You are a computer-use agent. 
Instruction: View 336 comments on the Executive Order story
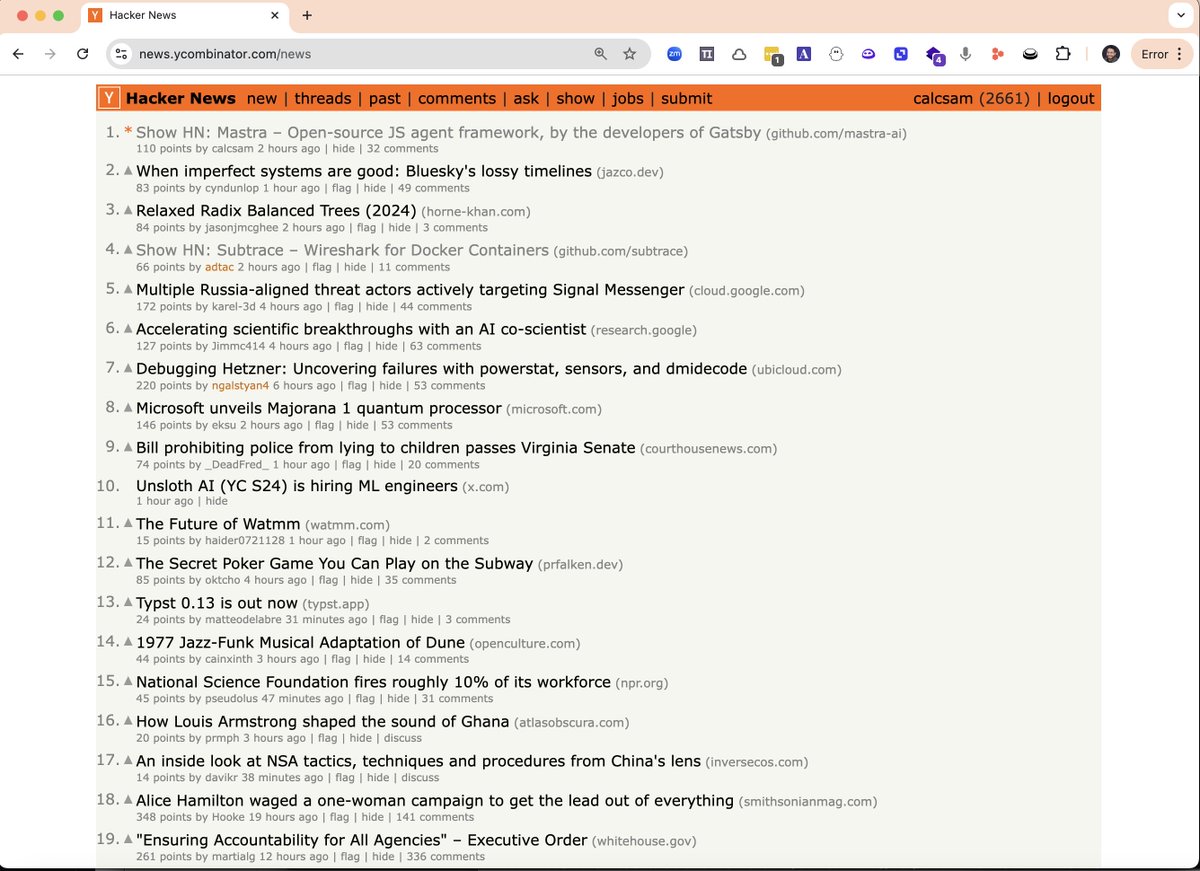point(444,857)
